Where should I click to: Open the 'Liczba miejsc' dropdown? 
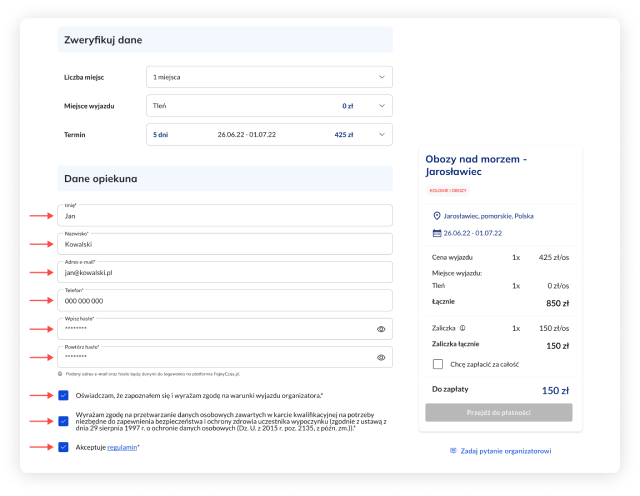click(268, 76)
